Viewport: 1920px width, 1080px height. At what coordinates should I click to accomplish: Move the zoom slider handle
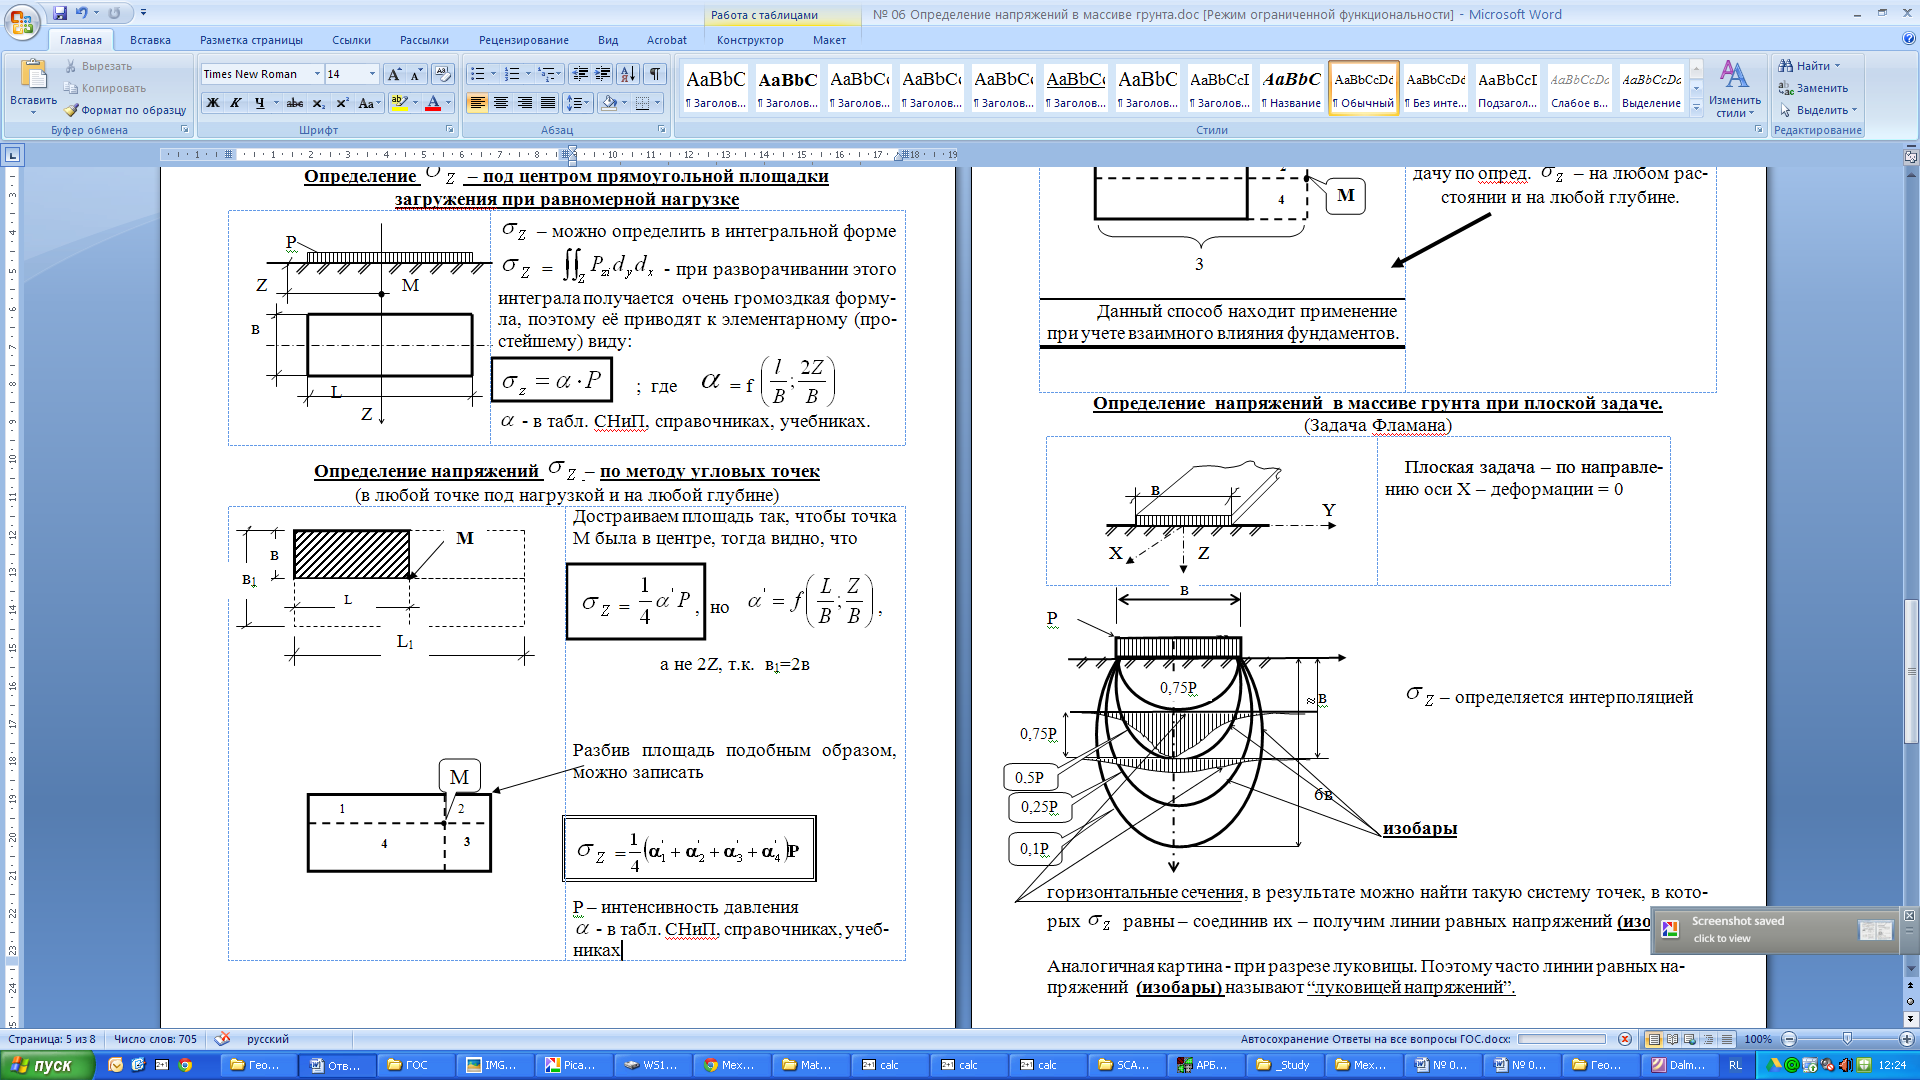pyautogui.click(x=1847, y=1039)
